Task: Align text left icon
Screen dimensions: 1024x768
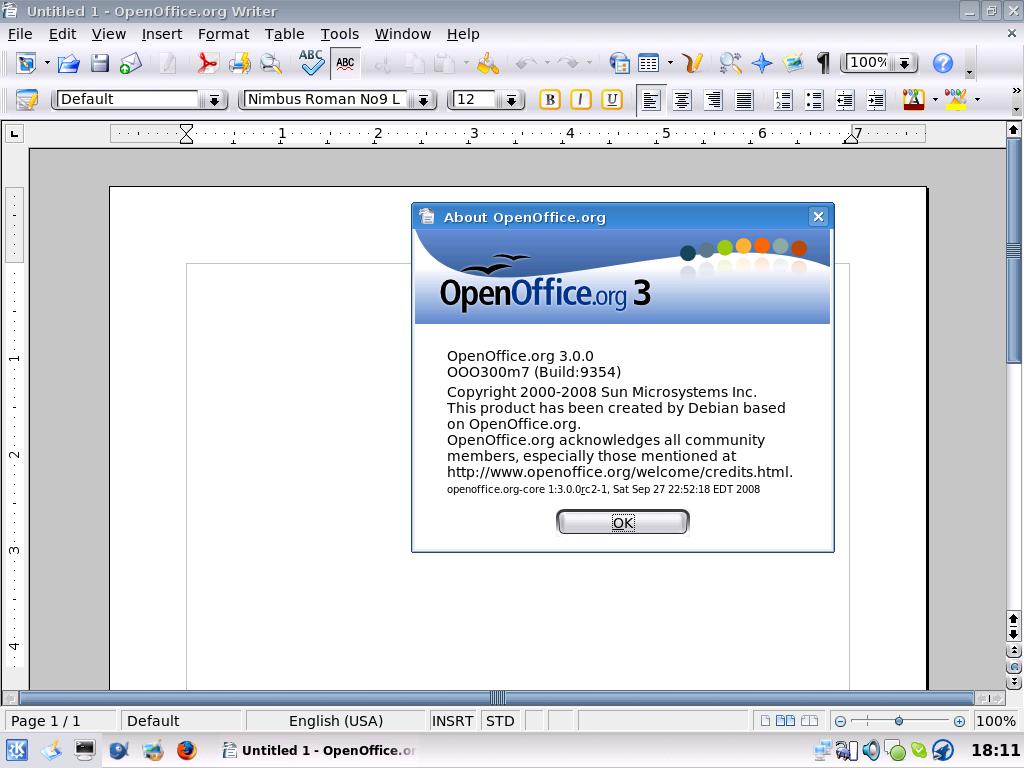Action: (x=650, y=100)
